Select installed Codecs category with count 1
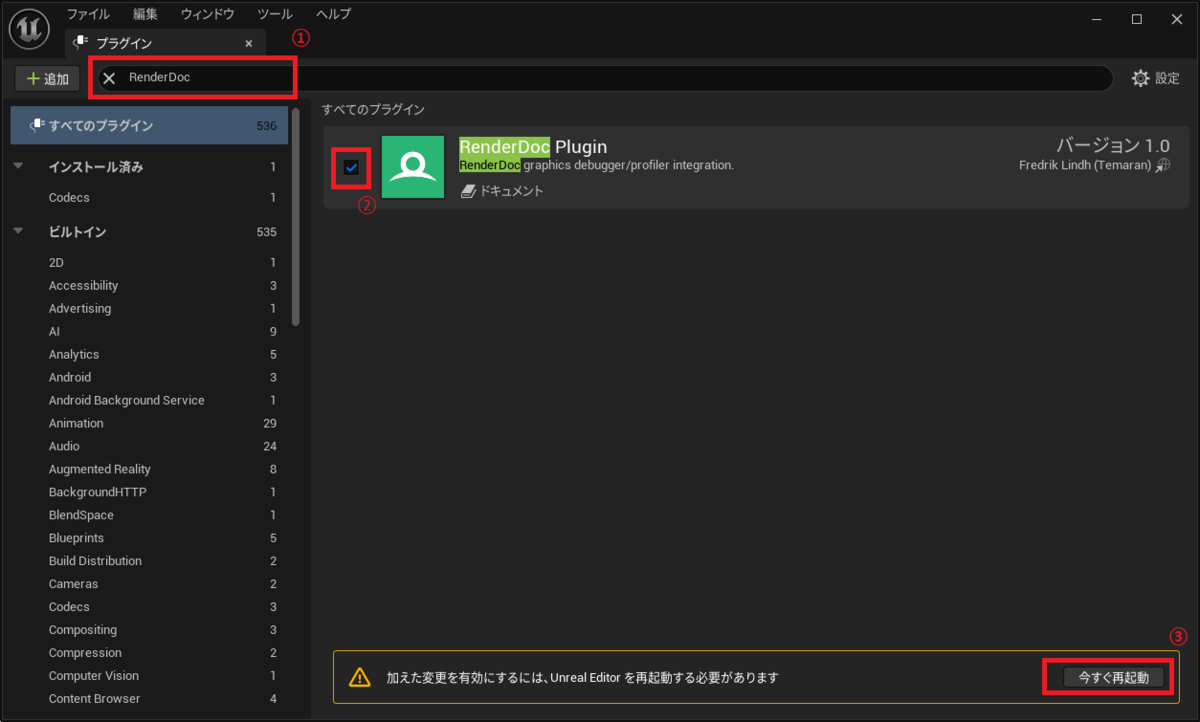The width and height of the screenshot is (1200, 722). point(149,198)
